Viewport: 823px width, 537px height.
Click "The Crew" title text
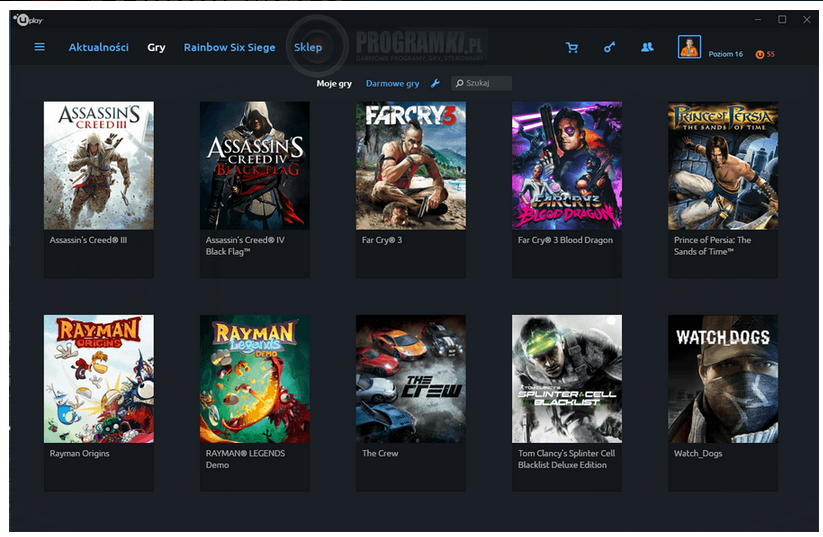point(380,453)
